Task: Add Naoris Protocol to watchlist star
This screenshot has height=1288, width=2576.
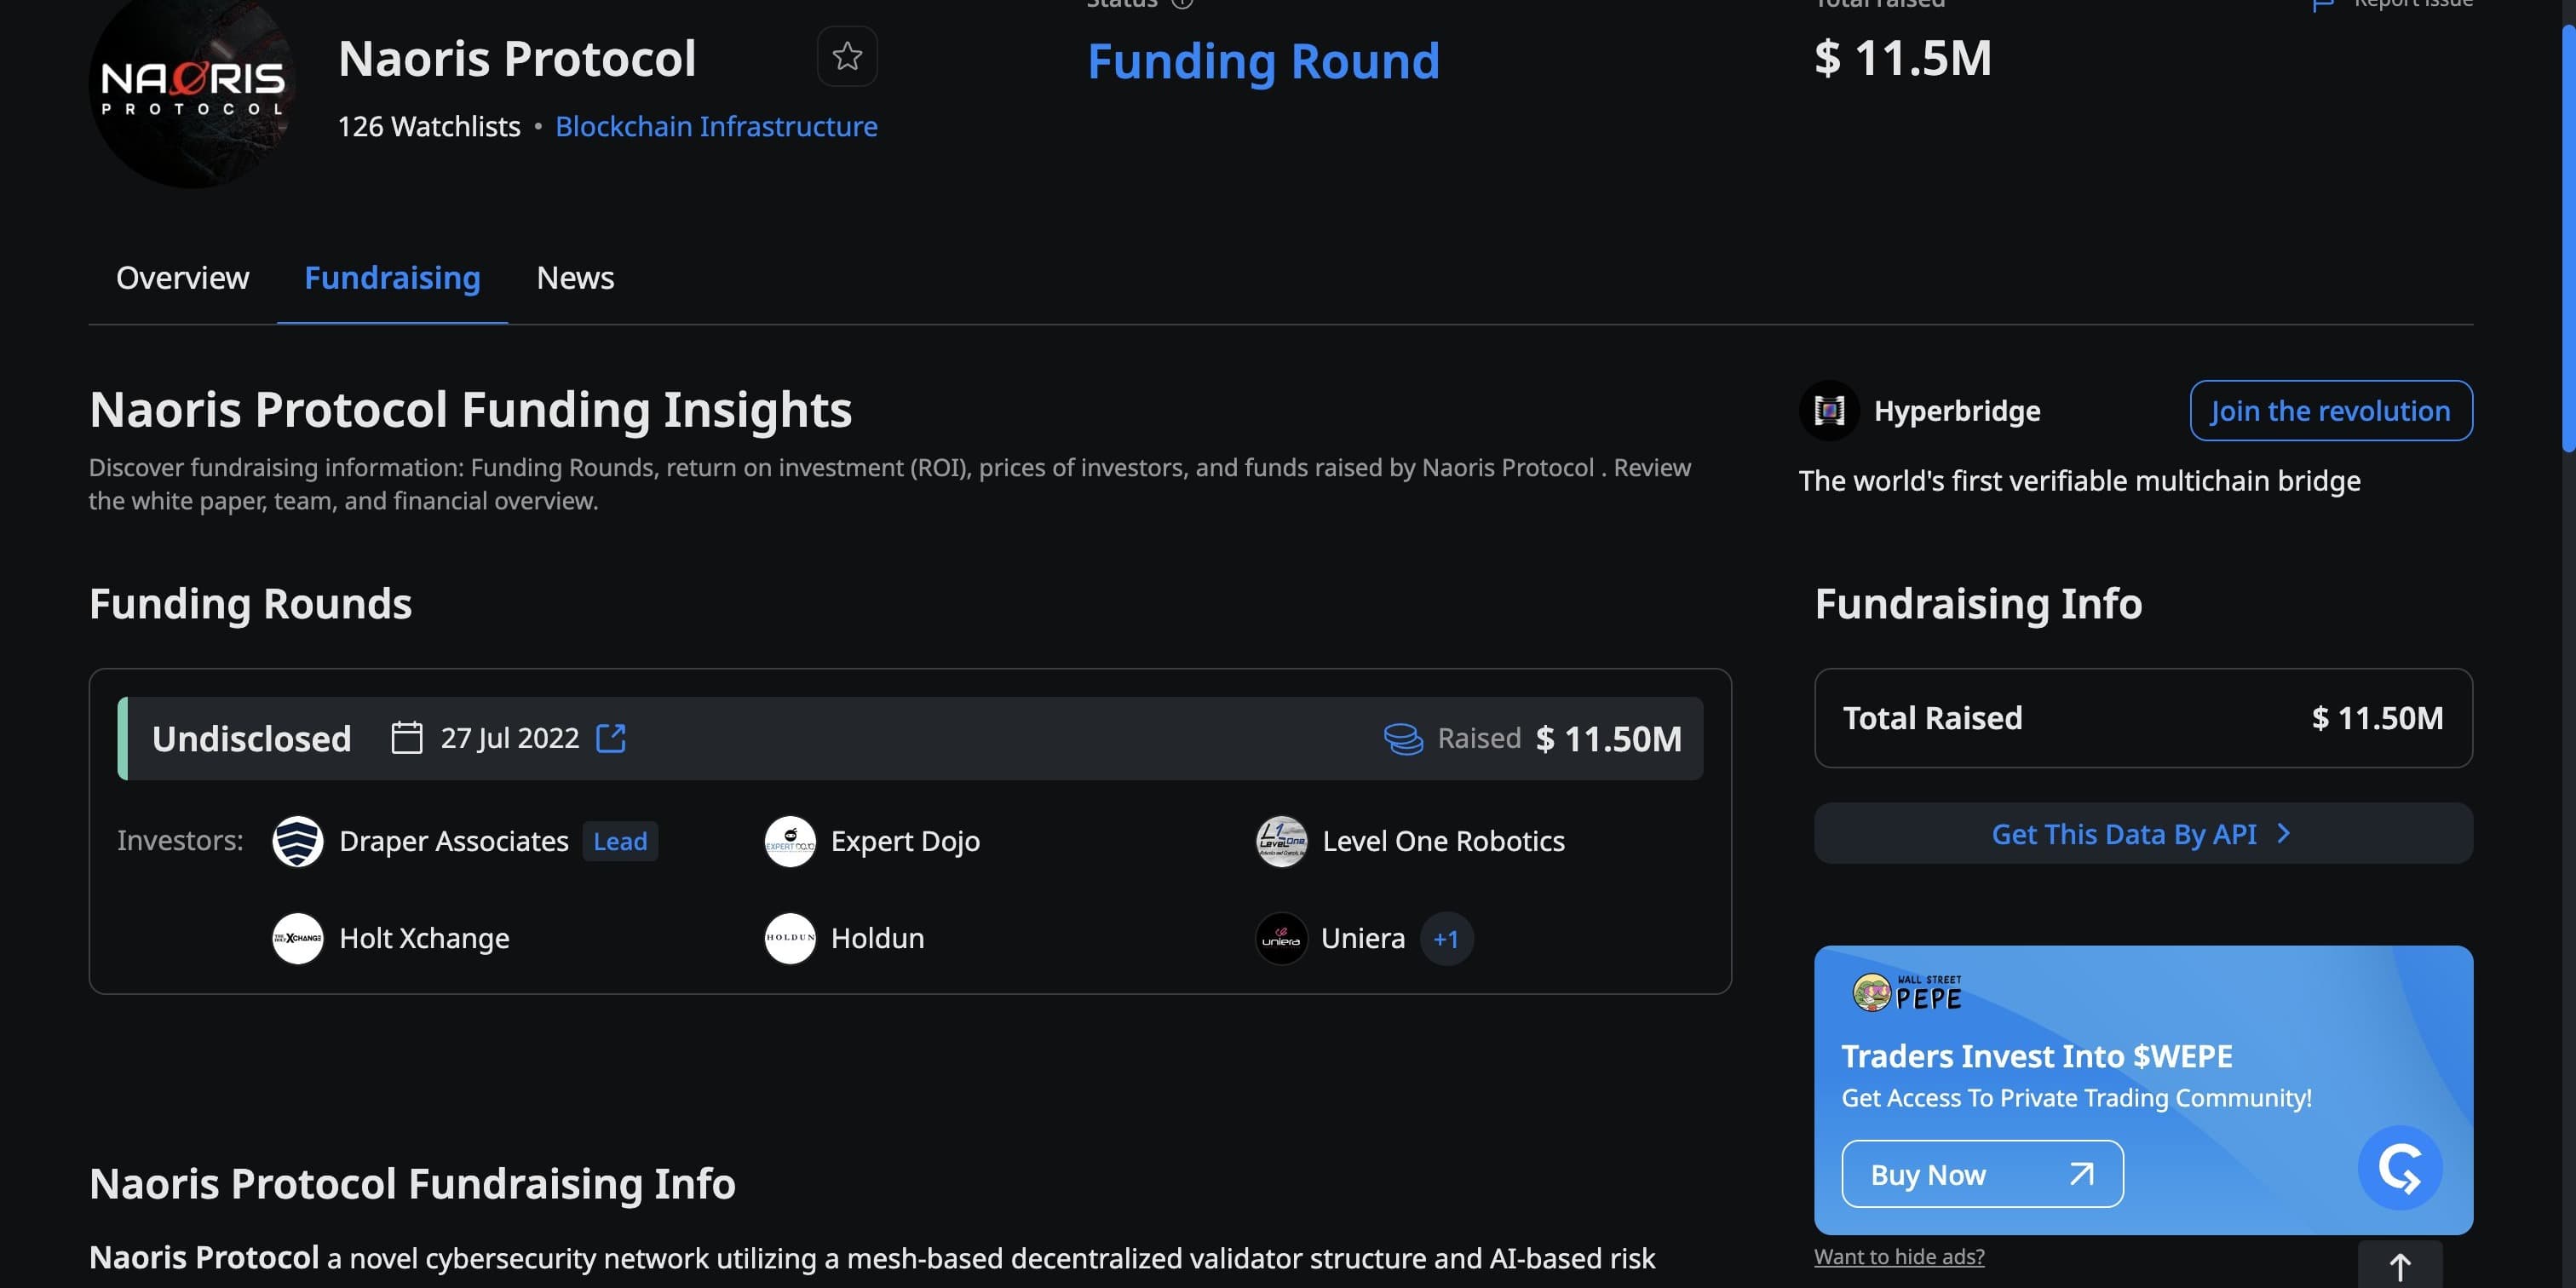Action: (x=847, y=56)
